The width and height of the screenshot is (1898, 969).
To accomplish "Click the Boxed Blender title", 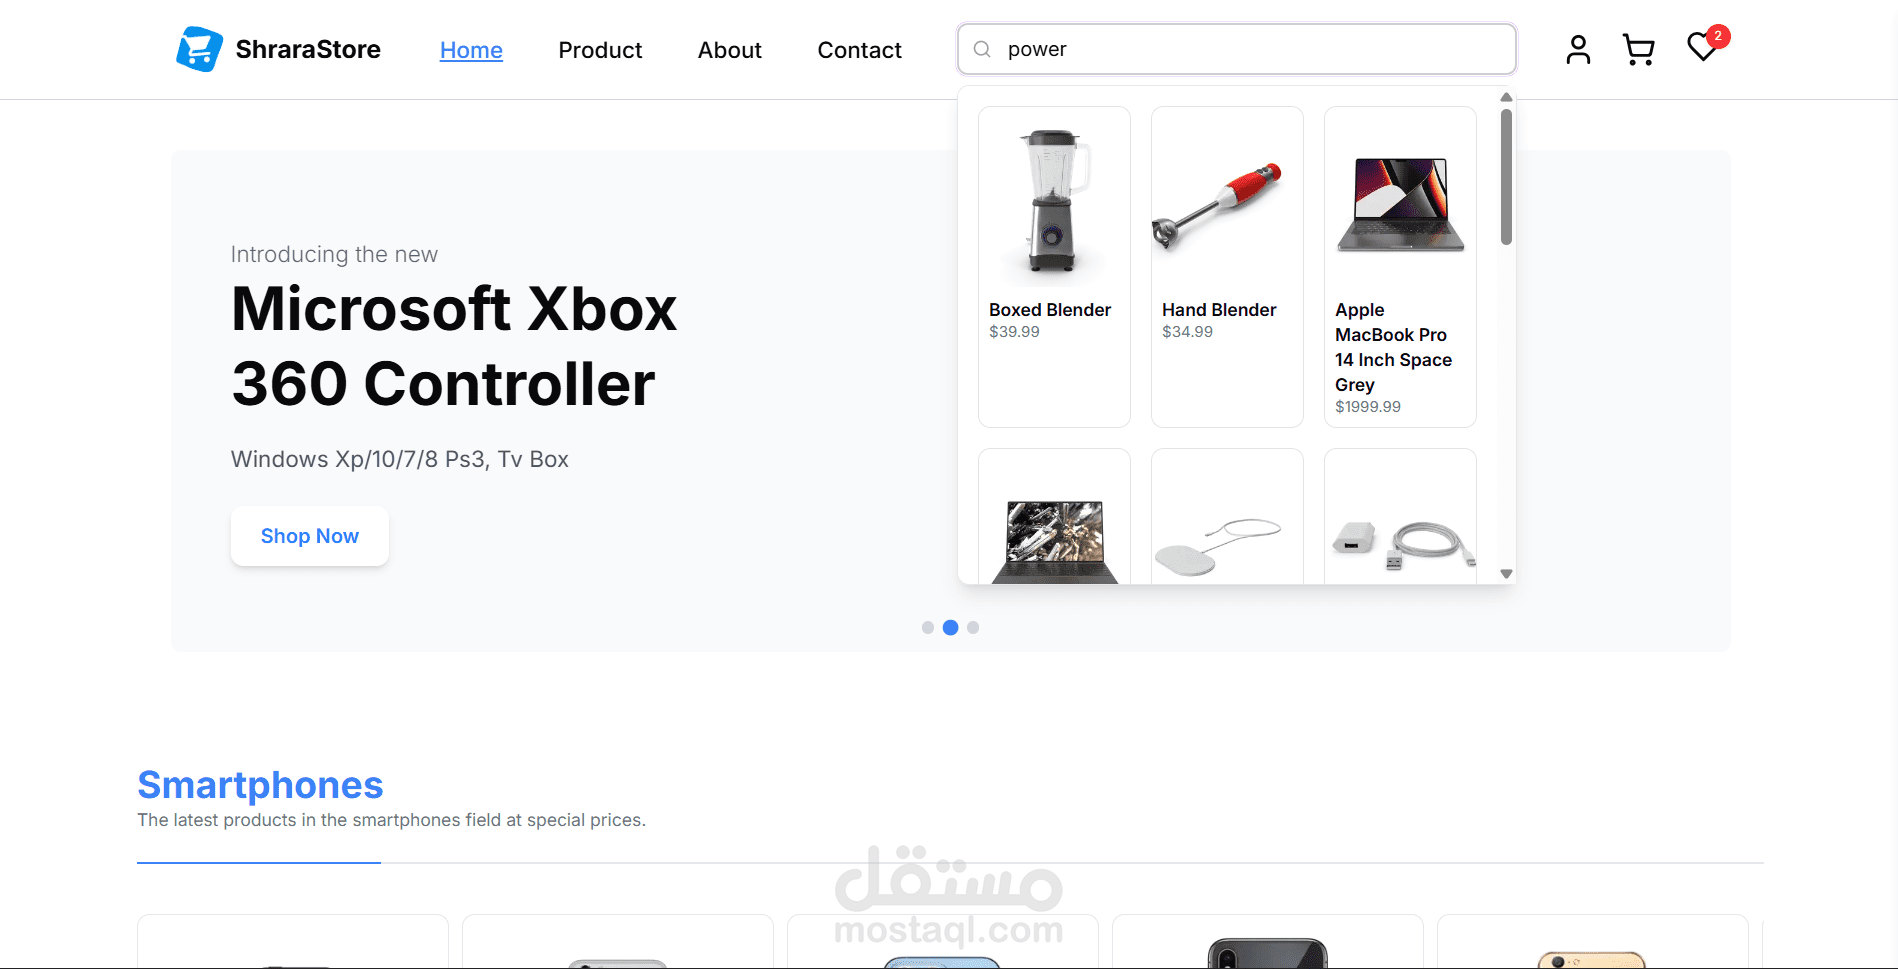I will coord(1050,310).
